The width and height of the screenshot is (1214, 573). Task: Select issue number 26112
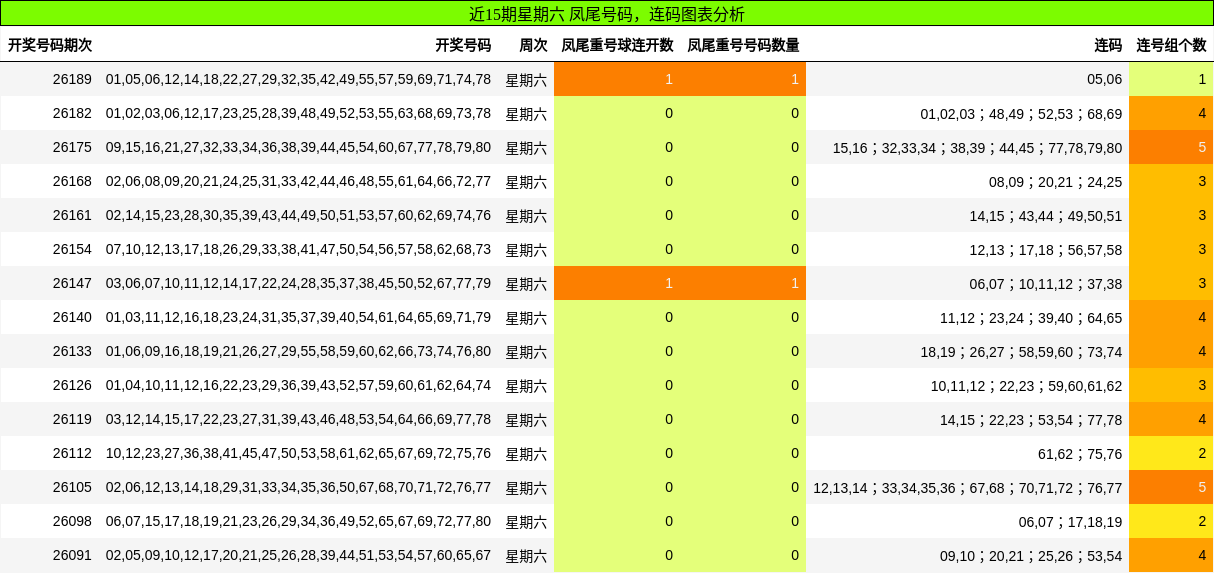(x=72, y=453)
